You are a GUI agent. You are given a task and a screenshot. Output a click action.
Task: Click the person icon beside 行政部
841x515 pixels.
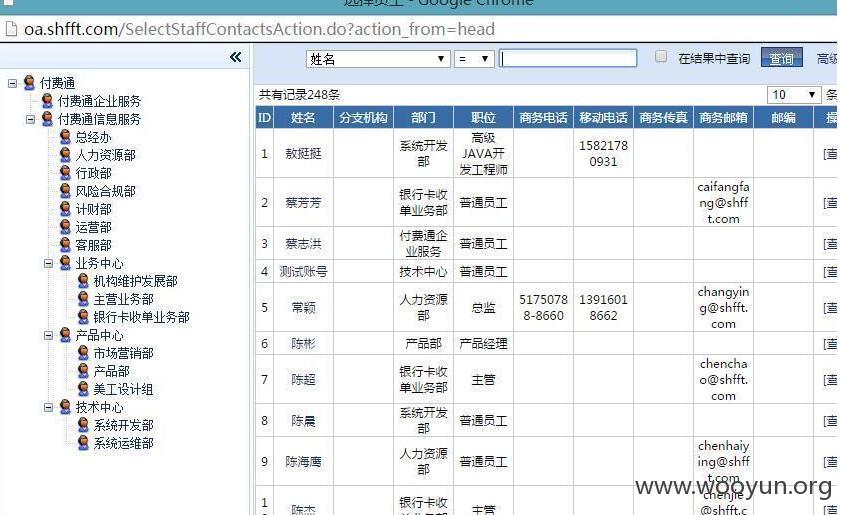pyautogui.click(x=65, y=173)
